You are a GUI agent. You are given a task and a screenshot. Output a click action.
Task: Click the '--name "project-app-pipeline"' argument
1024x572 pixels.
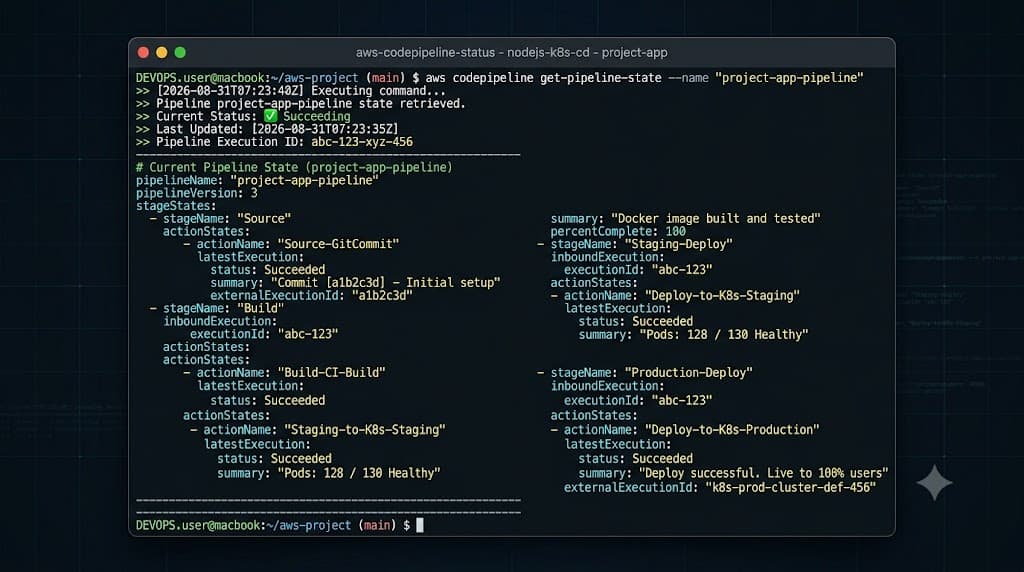tap(766, 78)
